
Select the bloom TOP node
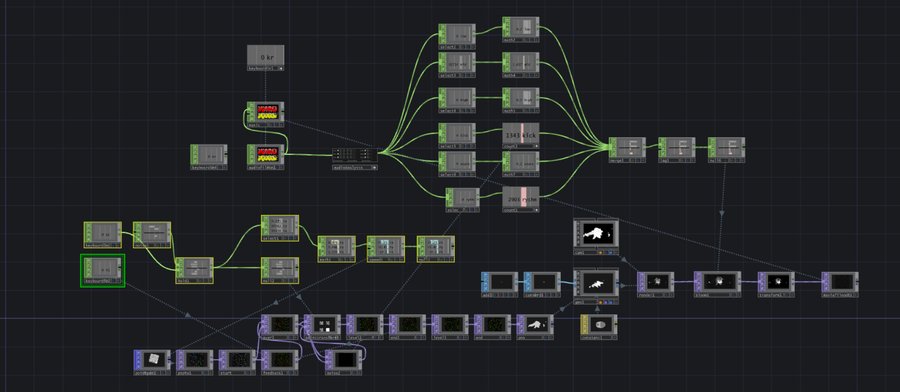click(x=717, y=285)
